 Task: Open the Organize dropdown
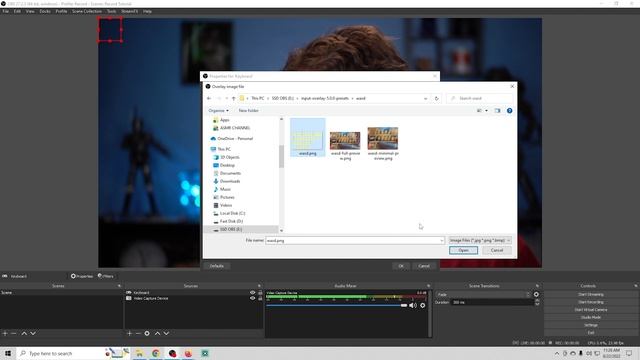(218, 111)
